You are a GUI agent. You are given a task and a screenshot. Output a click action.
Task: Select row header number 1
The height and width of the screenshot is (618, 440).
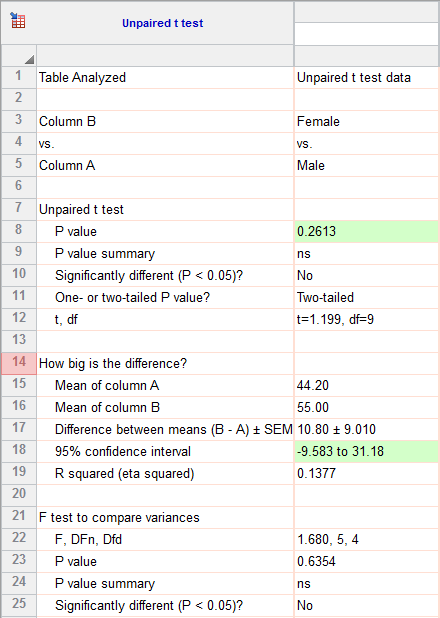19,77
